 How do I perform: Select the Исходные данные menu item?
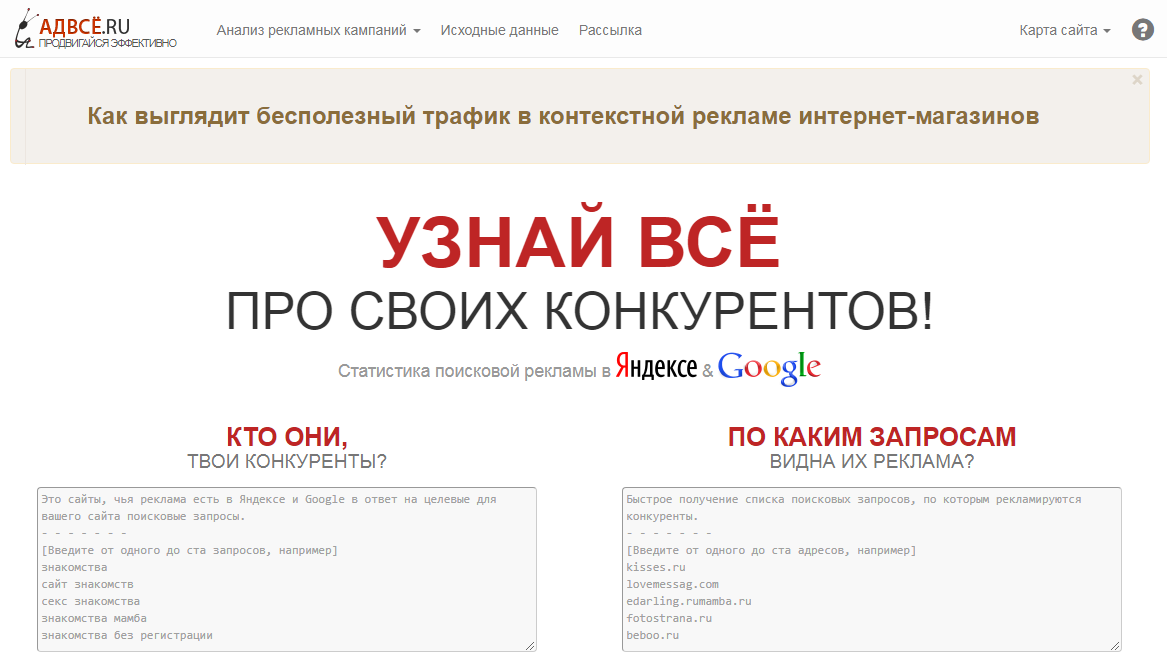(x=499, y=30)
